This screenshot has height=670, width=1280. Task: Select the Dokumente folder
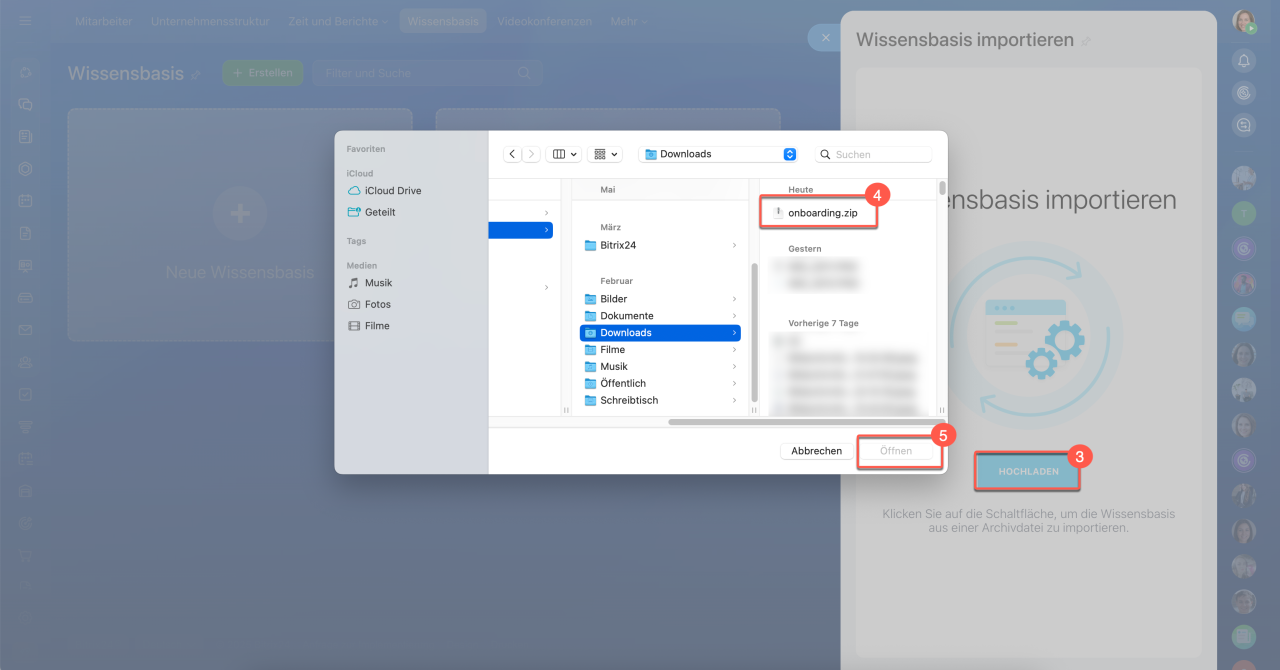(x=661, y=316)
